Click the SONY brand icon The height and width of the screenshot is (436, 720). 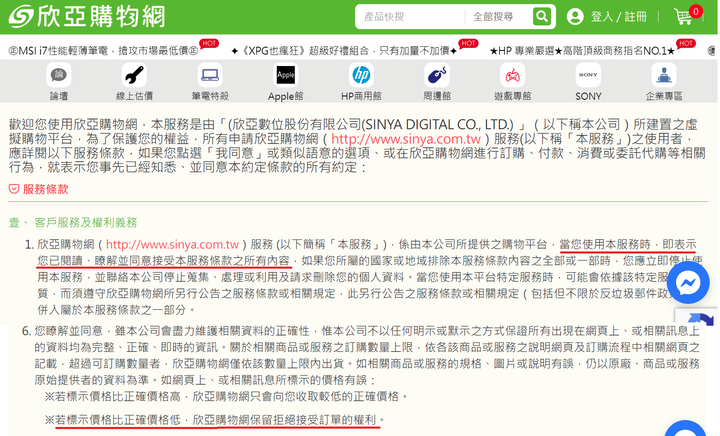(x=588, y=75)
